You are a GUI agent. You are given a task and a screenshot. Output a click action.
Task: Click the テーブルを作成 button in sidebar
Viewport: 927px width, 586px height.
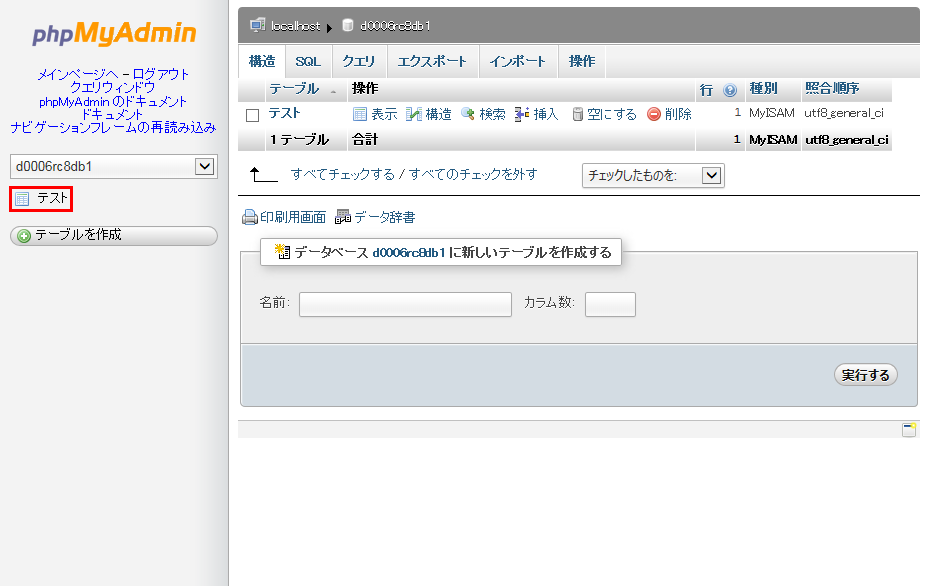113,236
